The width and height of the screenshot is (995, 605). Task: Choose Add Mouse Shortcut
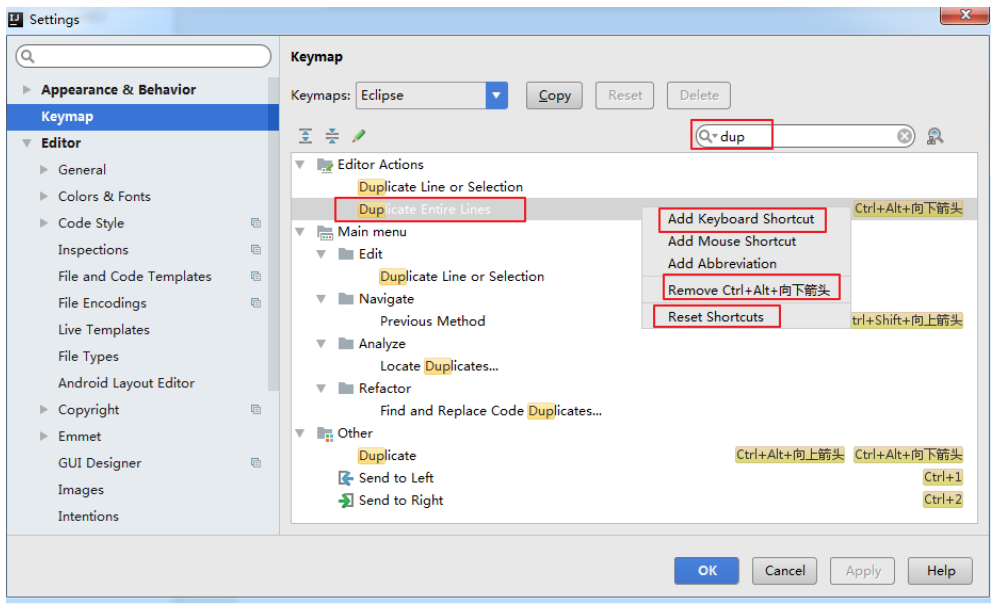pyautogui.click(x=732, y=241)
